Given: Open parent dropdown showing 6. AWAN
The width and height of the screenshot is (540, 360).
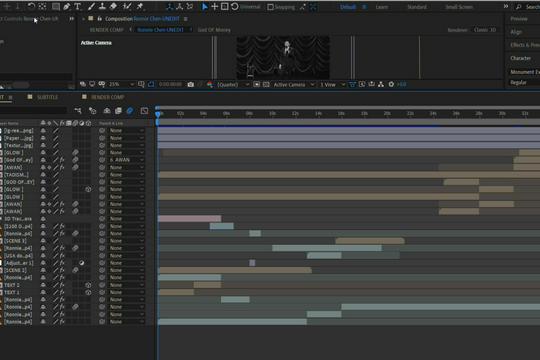Looking at the screenshot, I should tap(126, 160).
